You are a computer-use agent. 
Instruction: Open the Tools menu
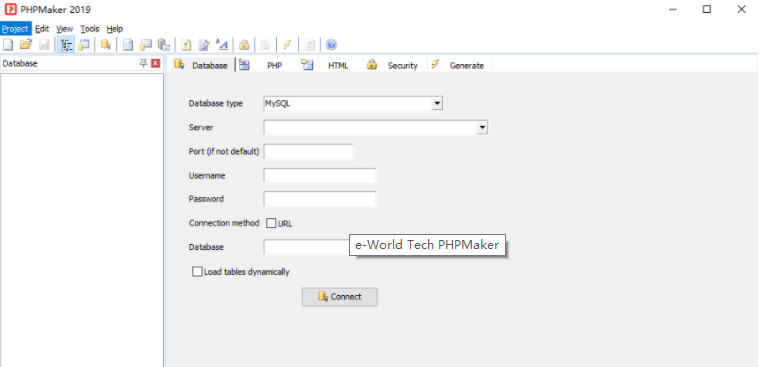(90, 29)
